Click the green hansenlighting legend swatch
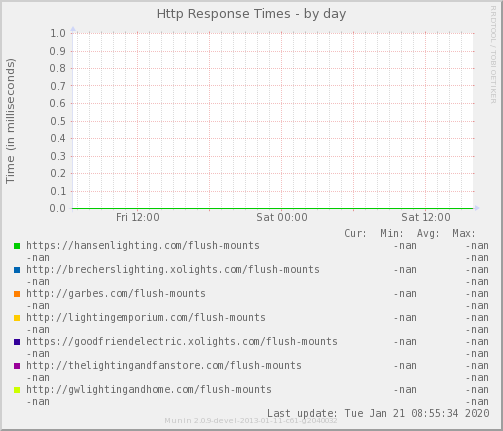Screen dimensions: 503x431 coord(17,246)
